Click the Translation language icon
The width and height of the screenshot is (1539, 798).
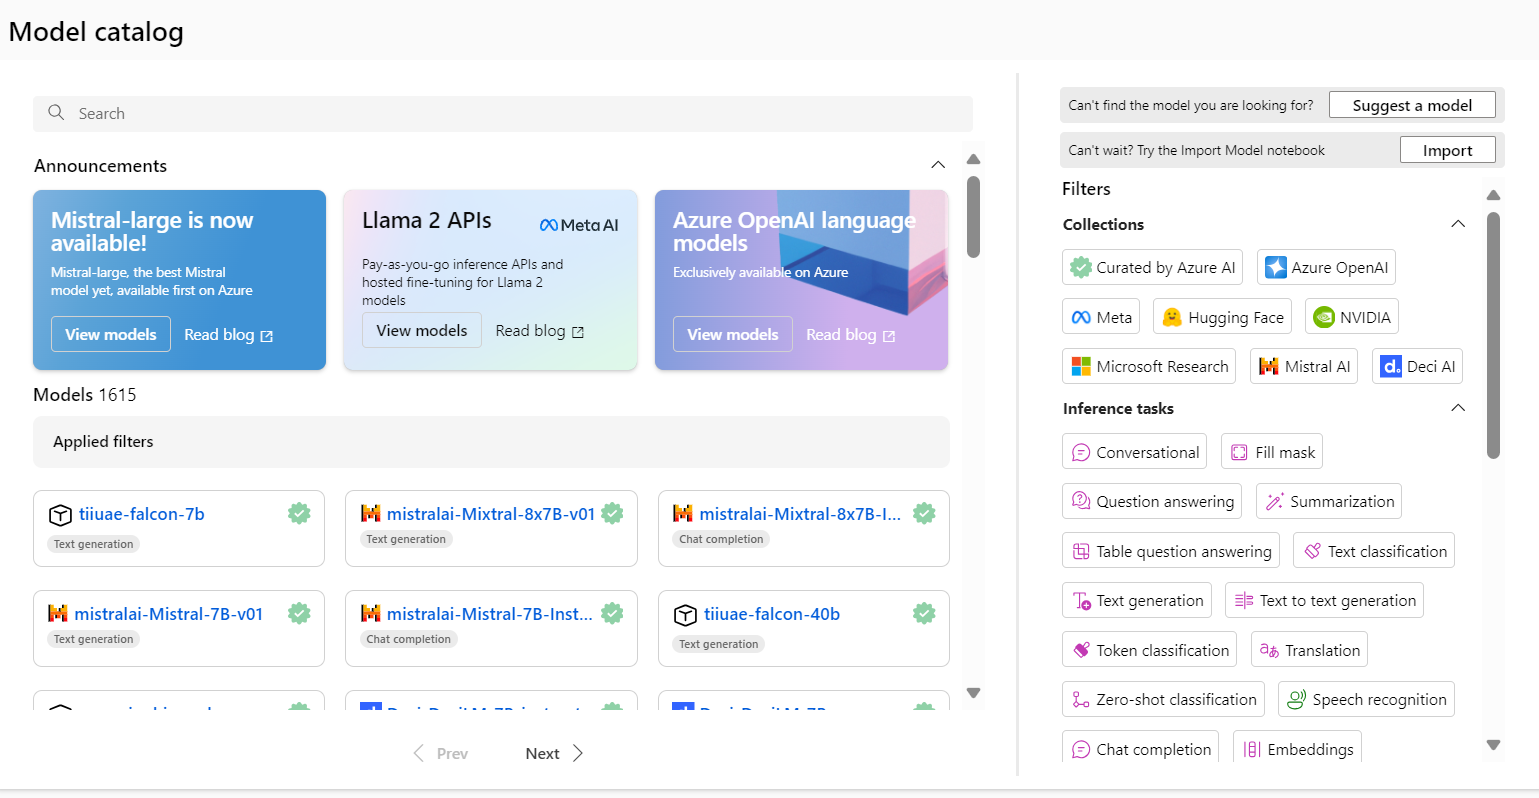[x=1269, y=650]
